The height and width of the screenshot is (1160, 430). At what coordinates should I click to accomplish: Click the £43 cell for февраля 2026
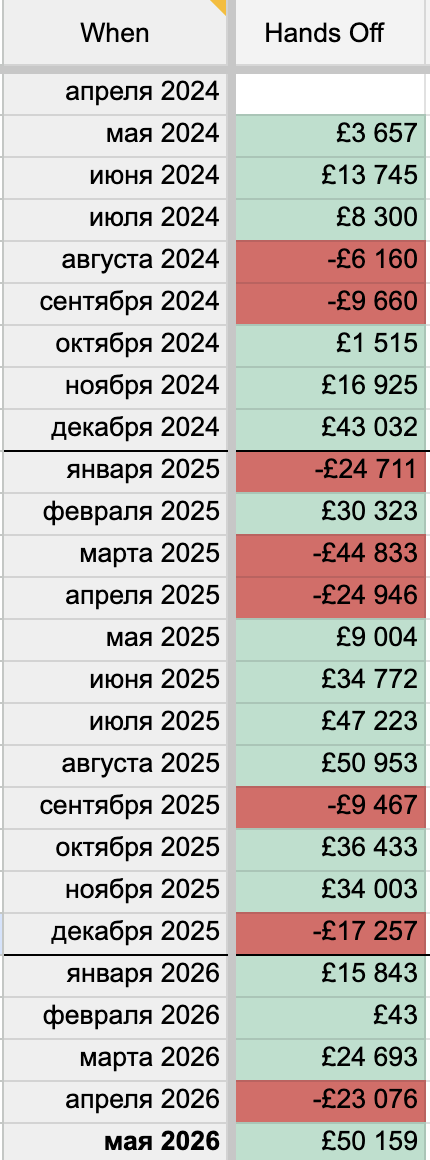(332, 1016)
